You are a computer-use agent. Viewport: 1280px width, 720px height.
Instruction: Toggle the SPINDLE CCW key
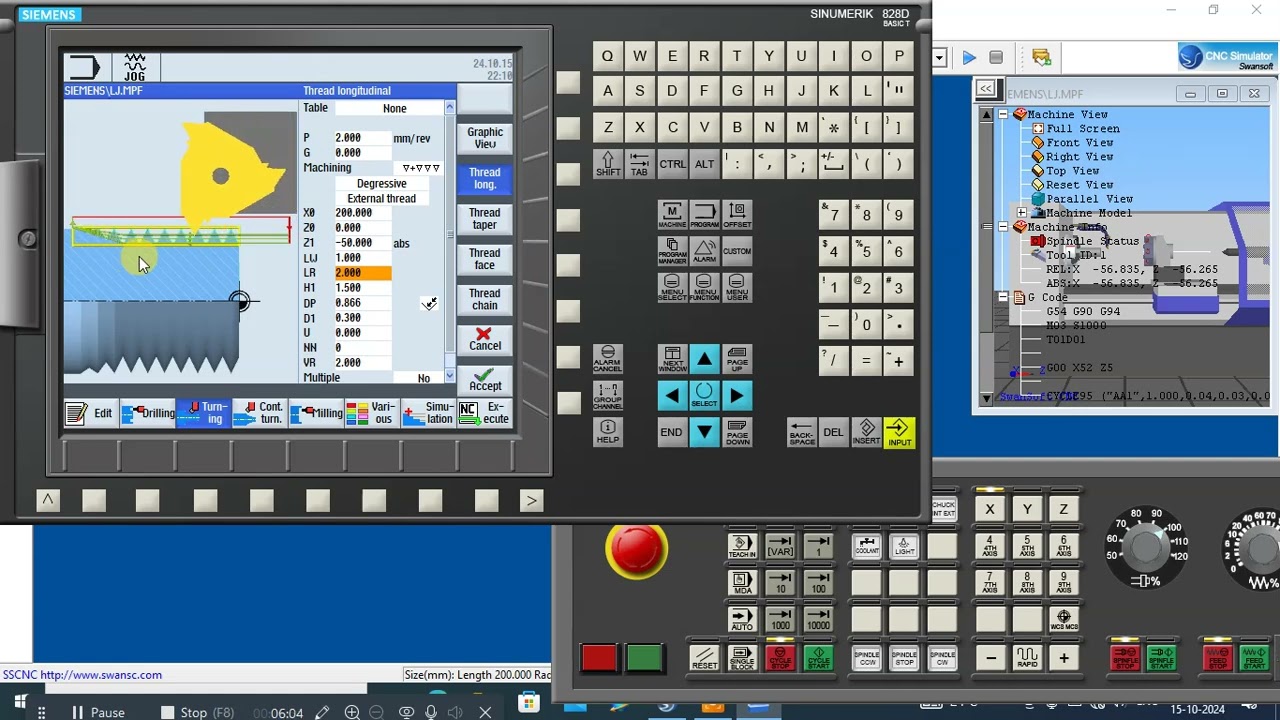click(866, 657)
